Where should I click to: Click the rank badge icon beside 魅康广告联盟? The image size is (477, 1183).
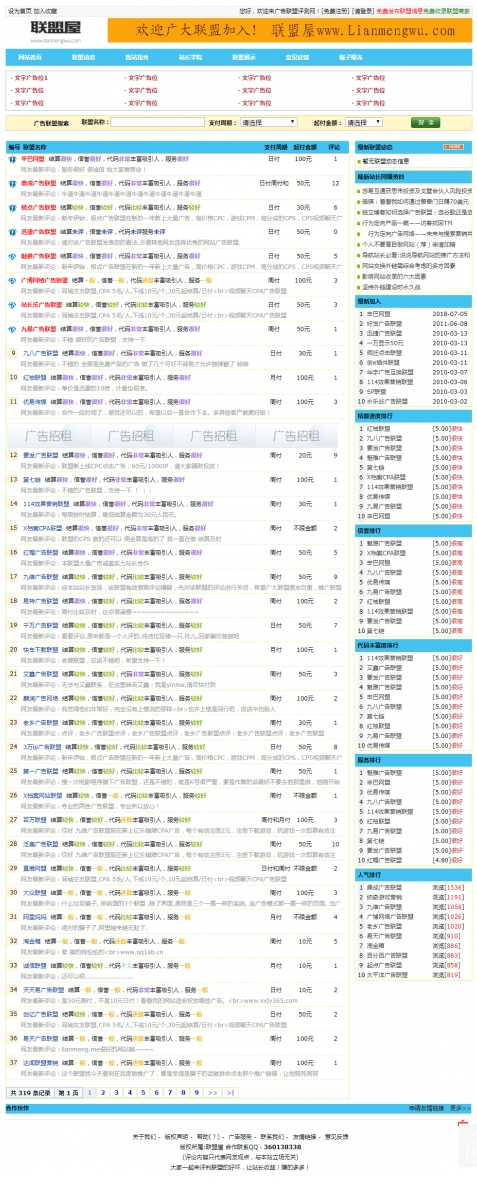[12, 256]
